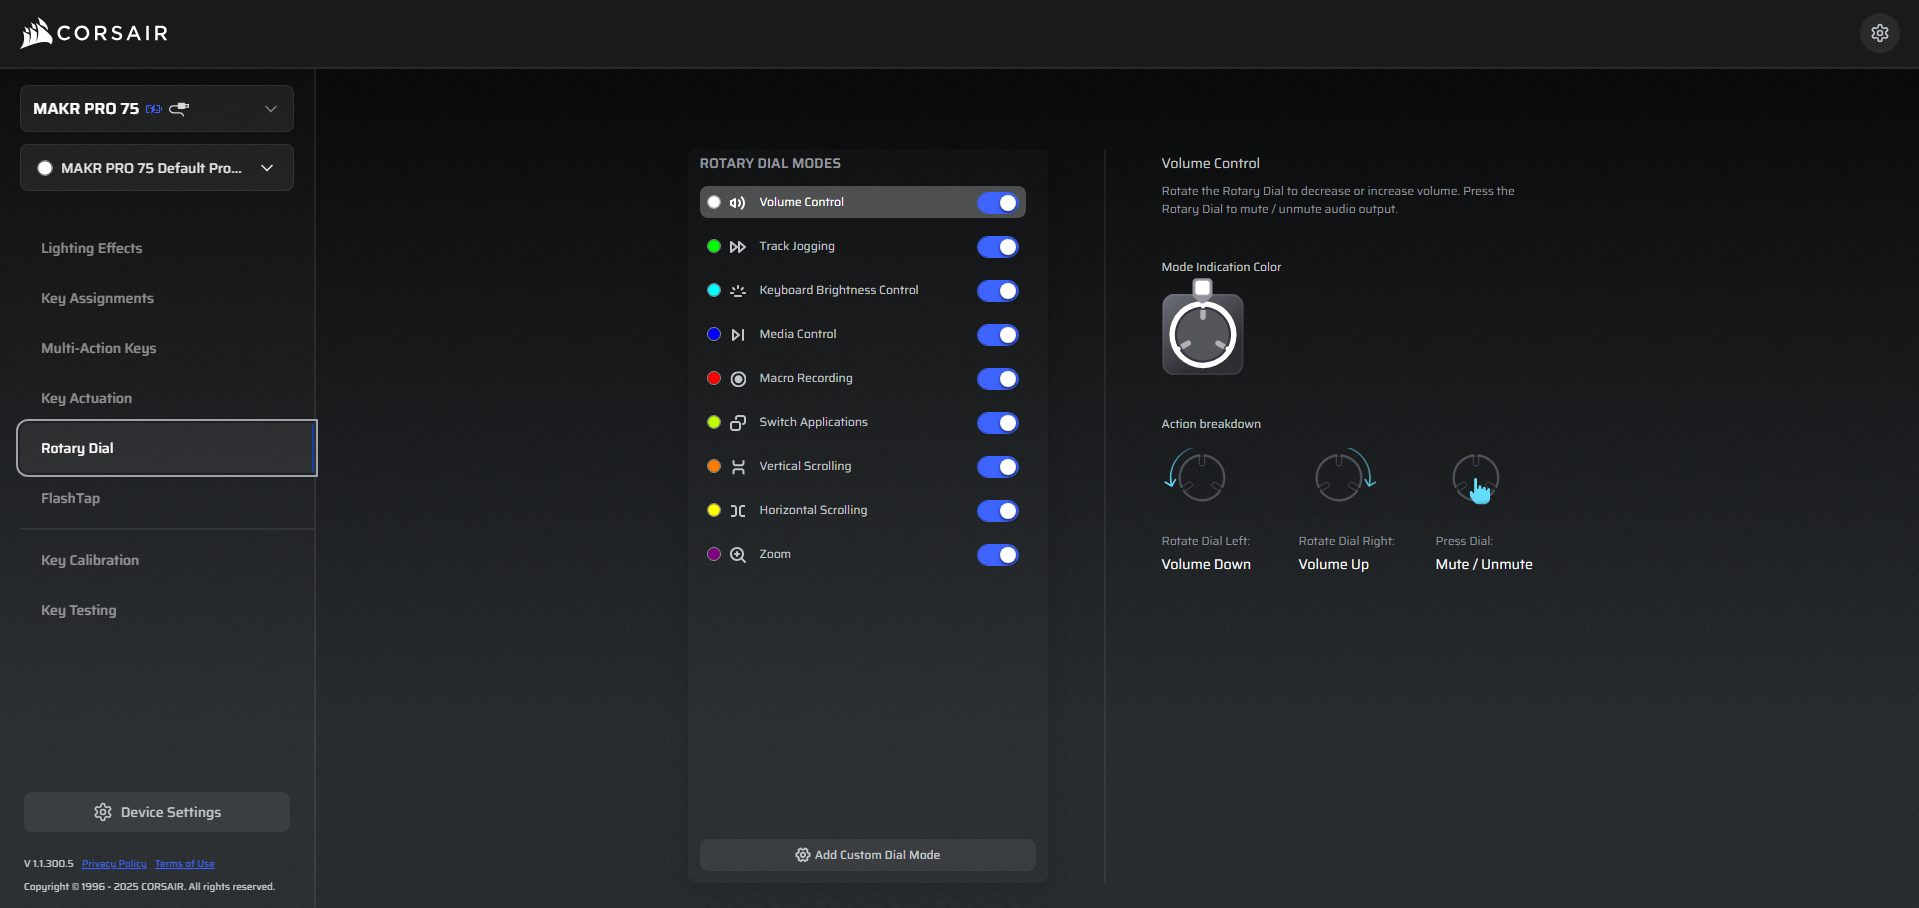Open the settings gear in top-right corner
The image size is (1919, 908).
click(x=1879, y=33)
